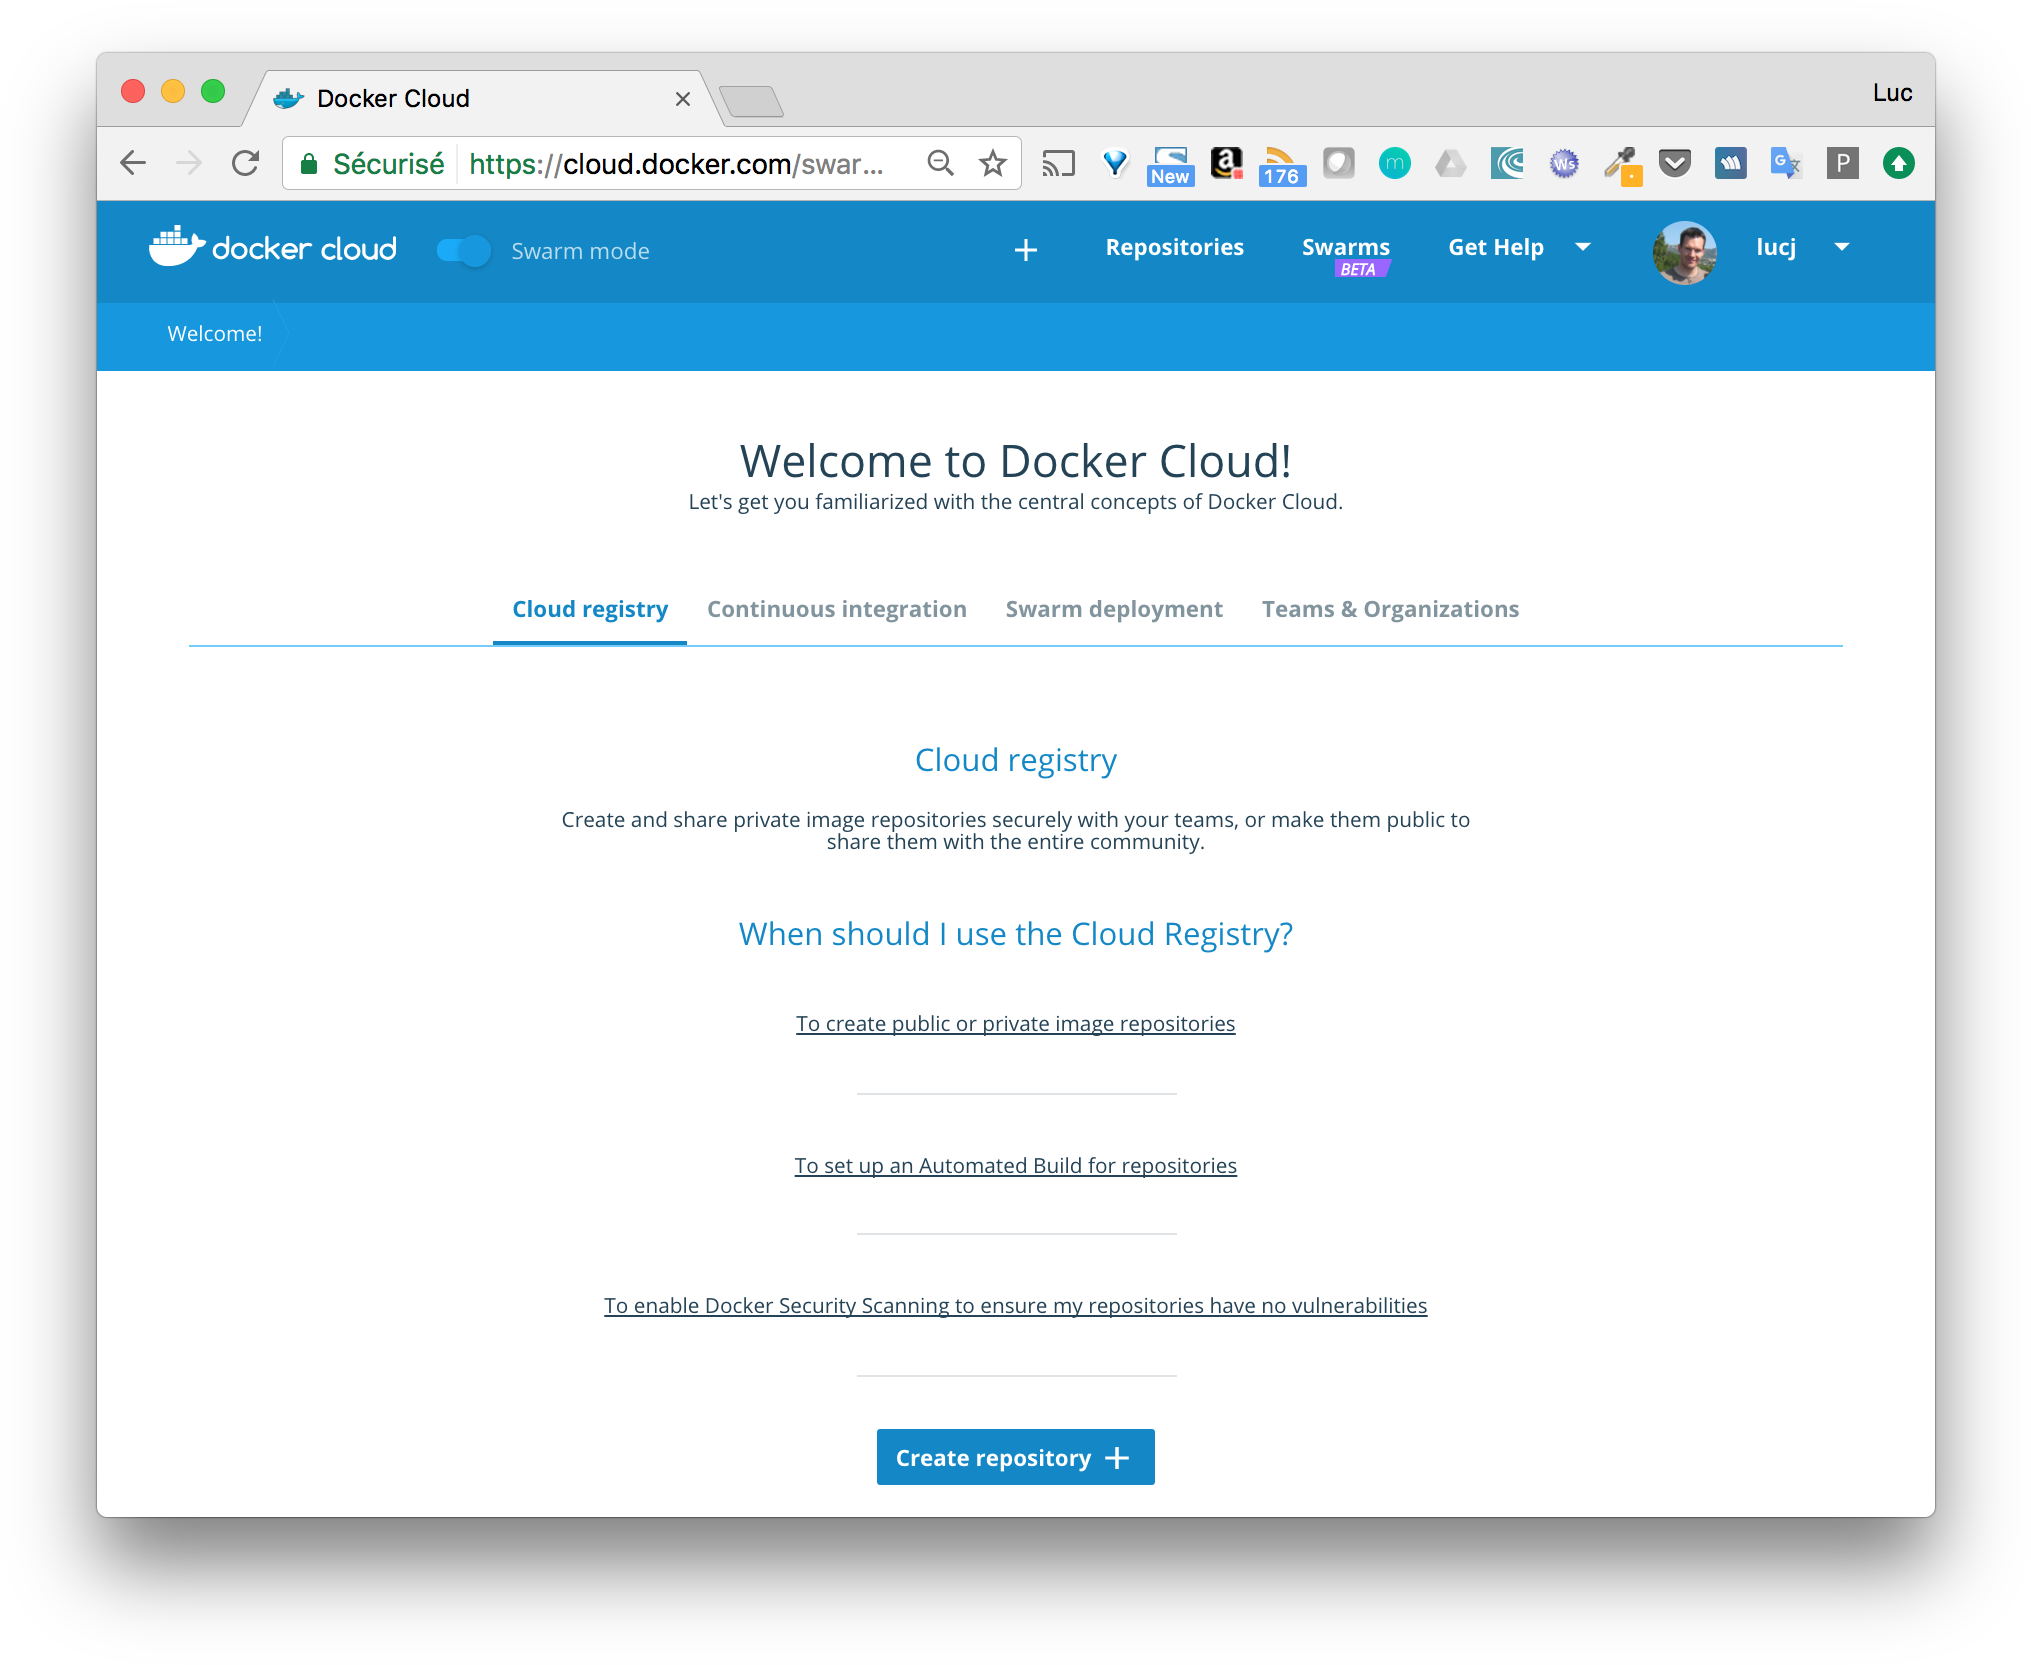2031x1665 pixels.
Task: Click the teal swirl extension icon
Action: click(x=1507, y=163)
